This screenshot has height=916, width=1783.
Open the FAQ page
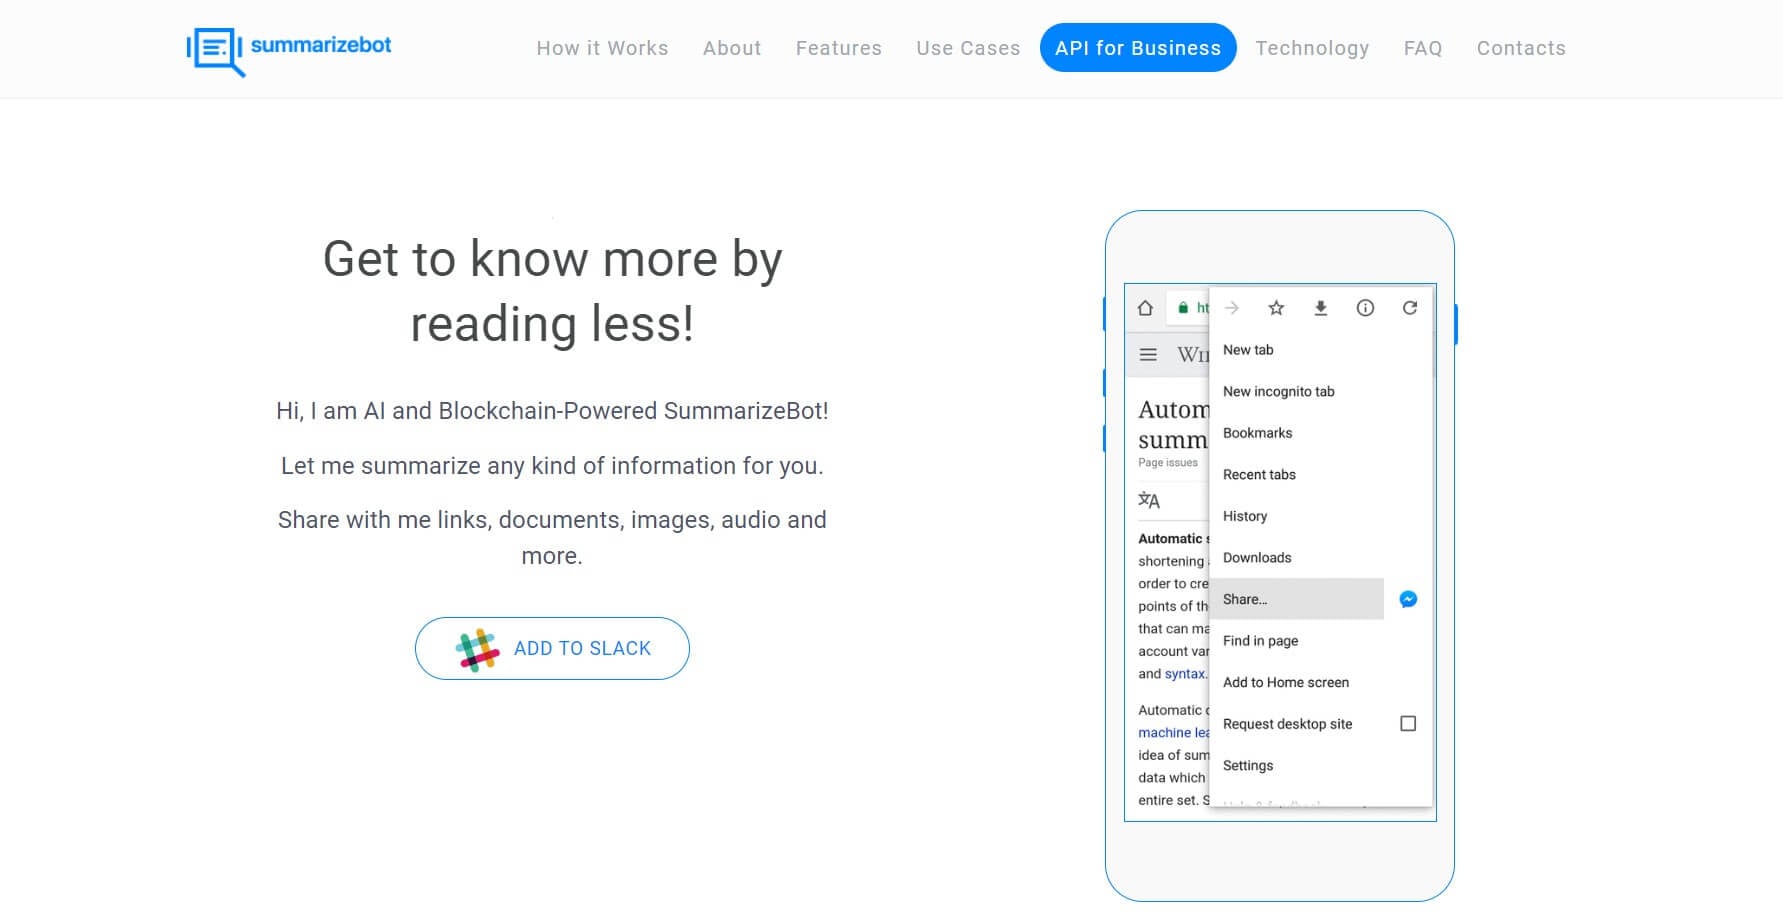click(x=1423, y=48)
